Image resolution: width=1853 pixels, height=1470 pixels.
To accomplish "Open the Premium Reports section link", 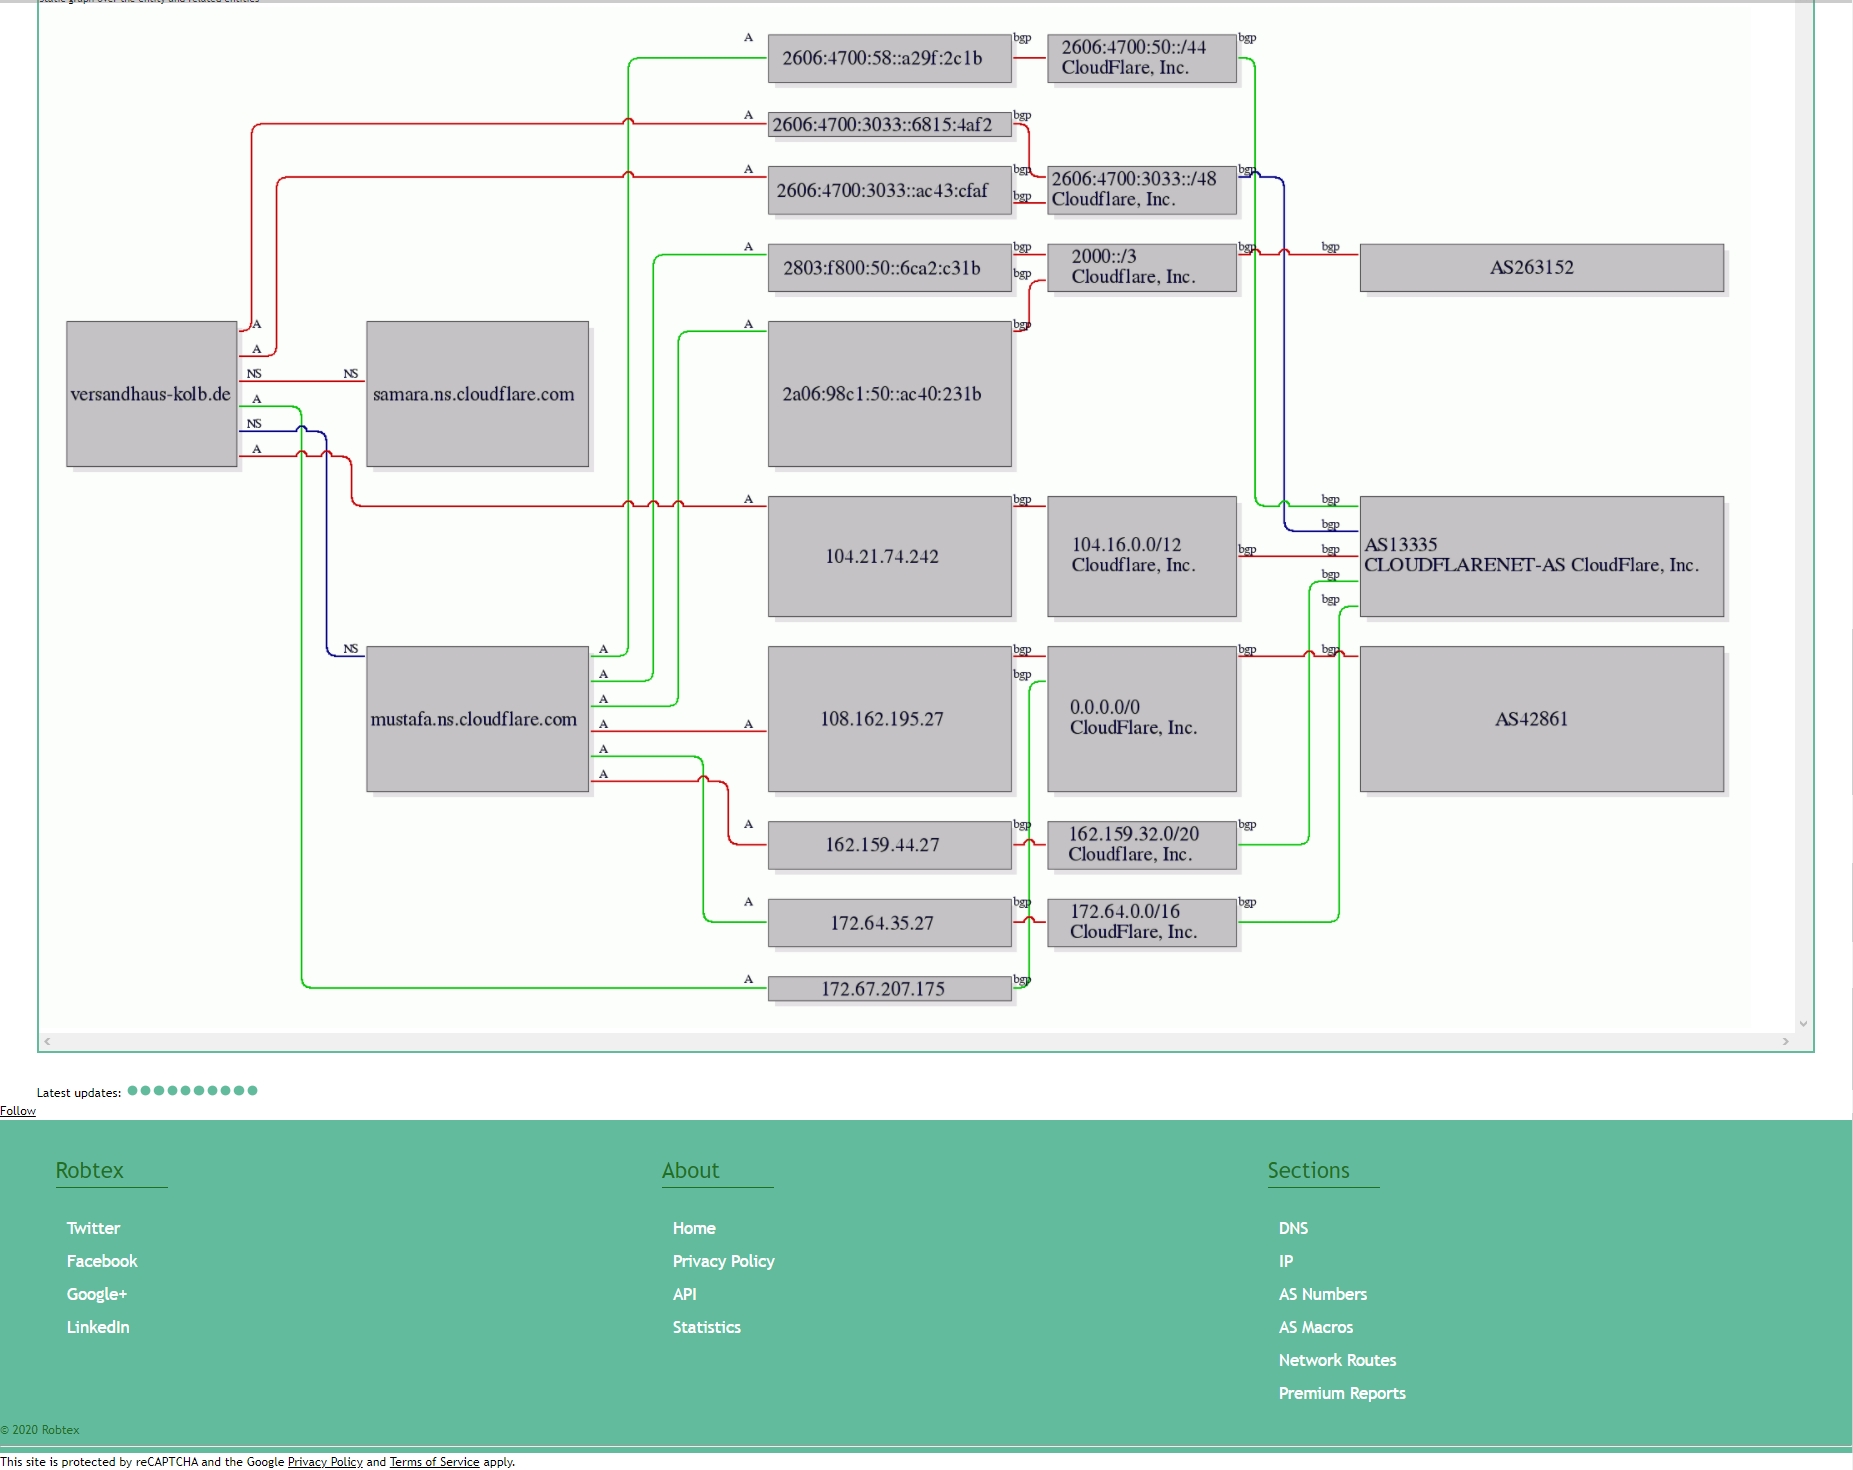I will 1342,1393.
